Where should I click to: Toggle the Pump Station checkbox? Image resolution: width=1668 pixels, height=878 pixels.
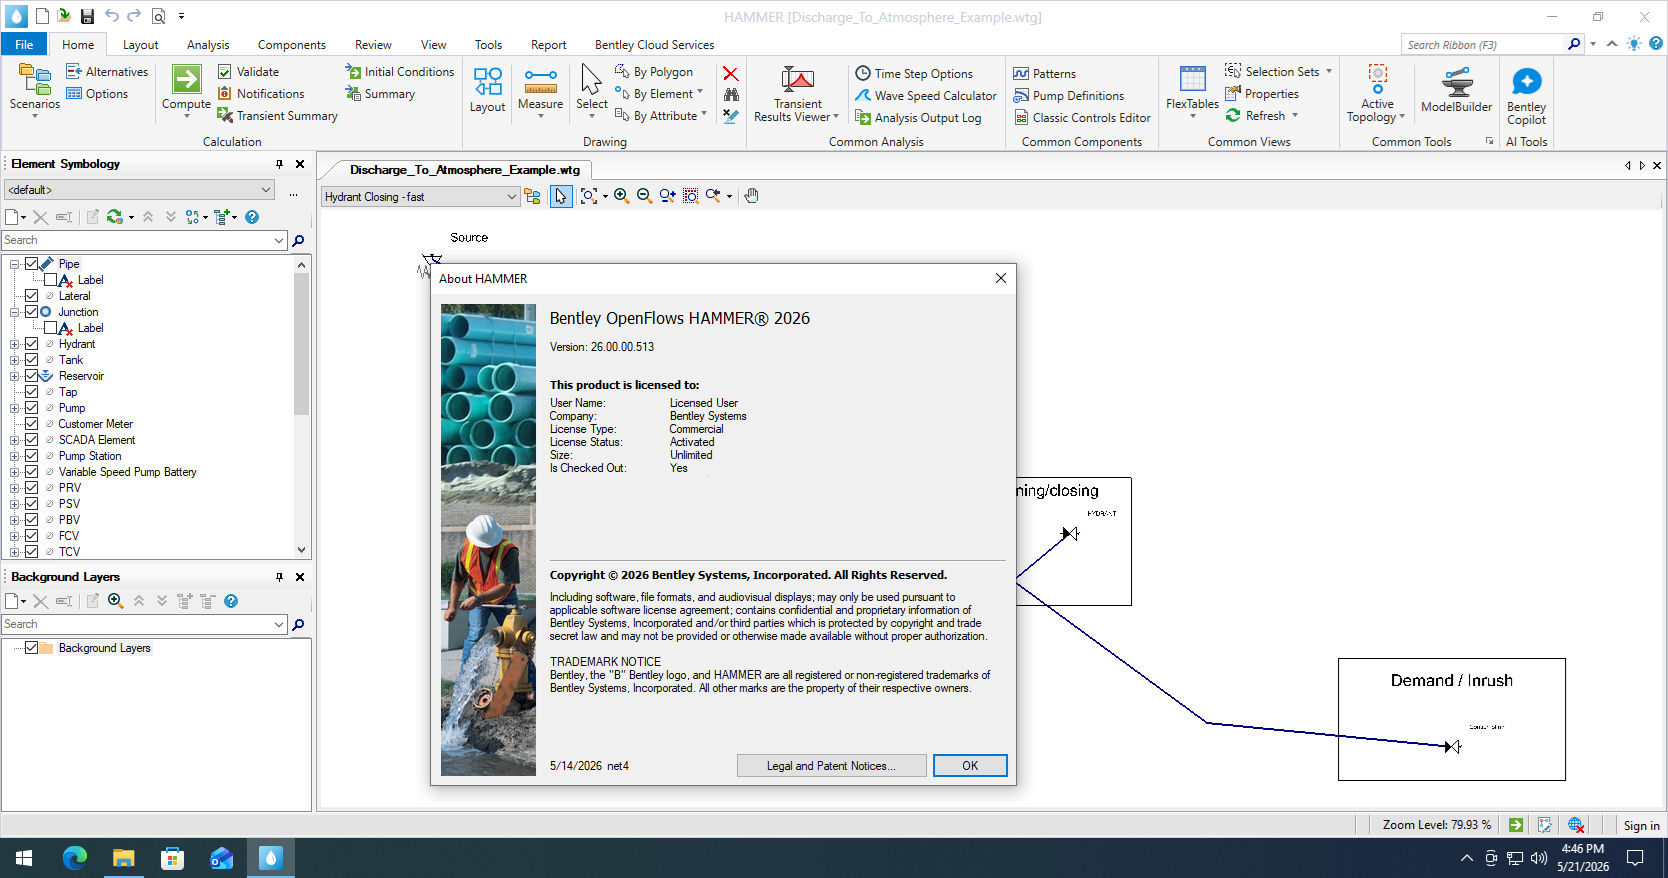click(x=31, y=456)
